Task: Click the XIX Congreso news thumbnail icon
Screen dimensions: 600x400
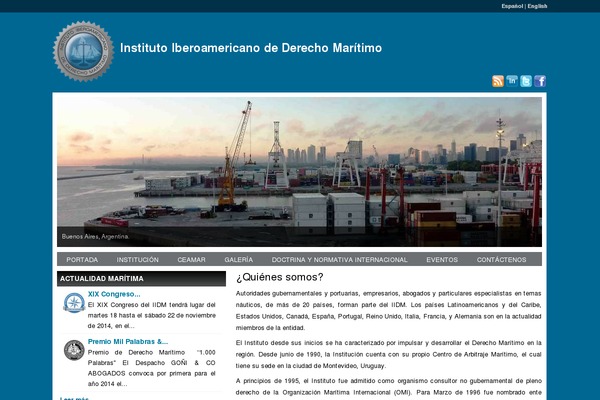Action: pyautogui.click(x=74, y=303)
